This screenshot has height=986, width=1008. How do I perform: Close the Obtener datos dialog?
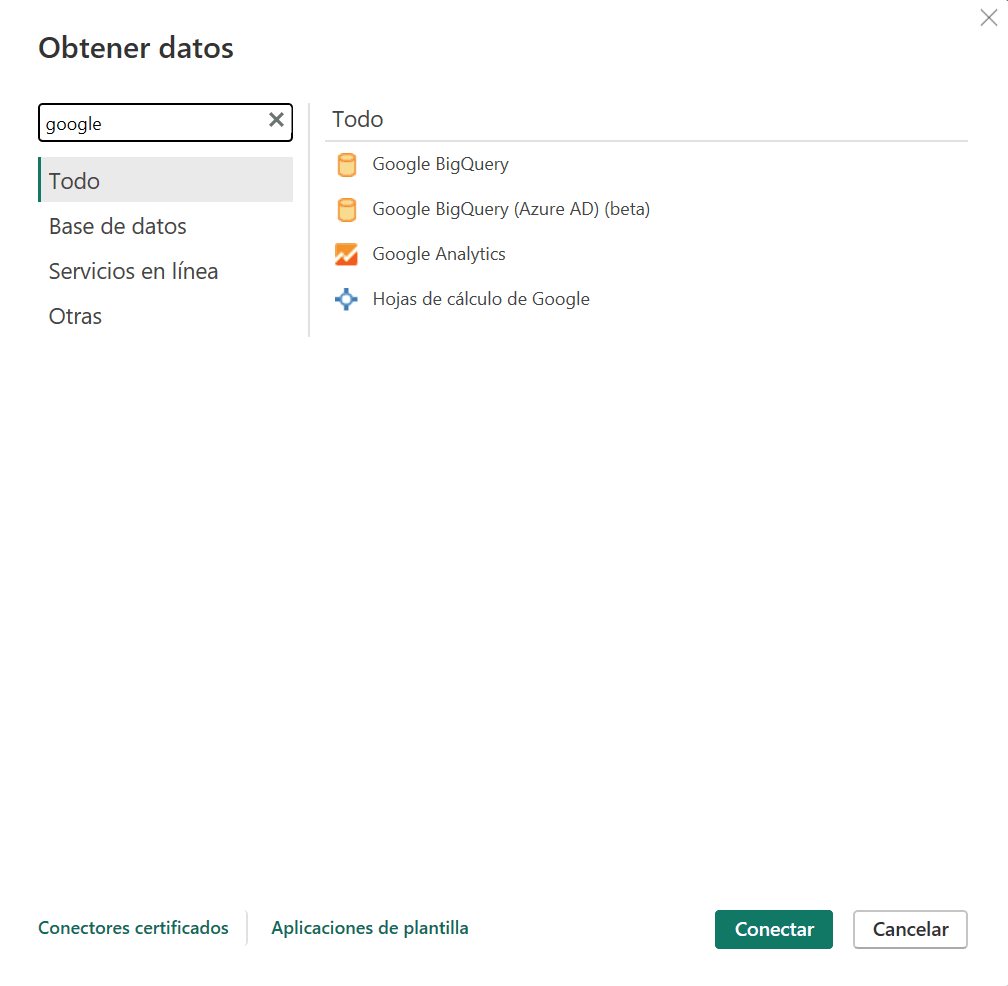point(989,17)
